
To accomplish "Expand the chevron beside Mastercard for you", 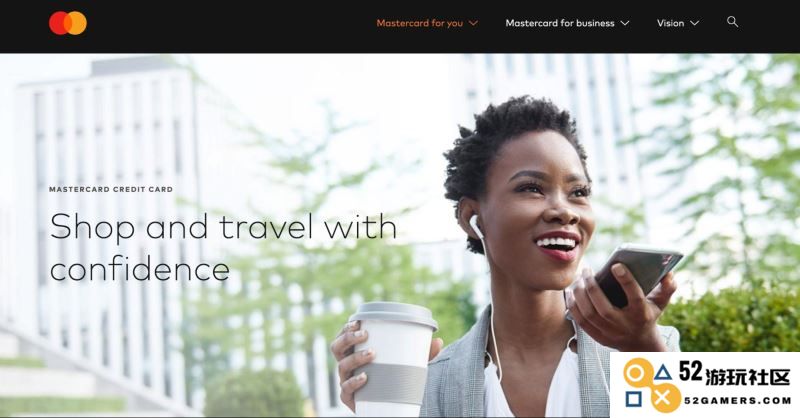I will point(473,23).
